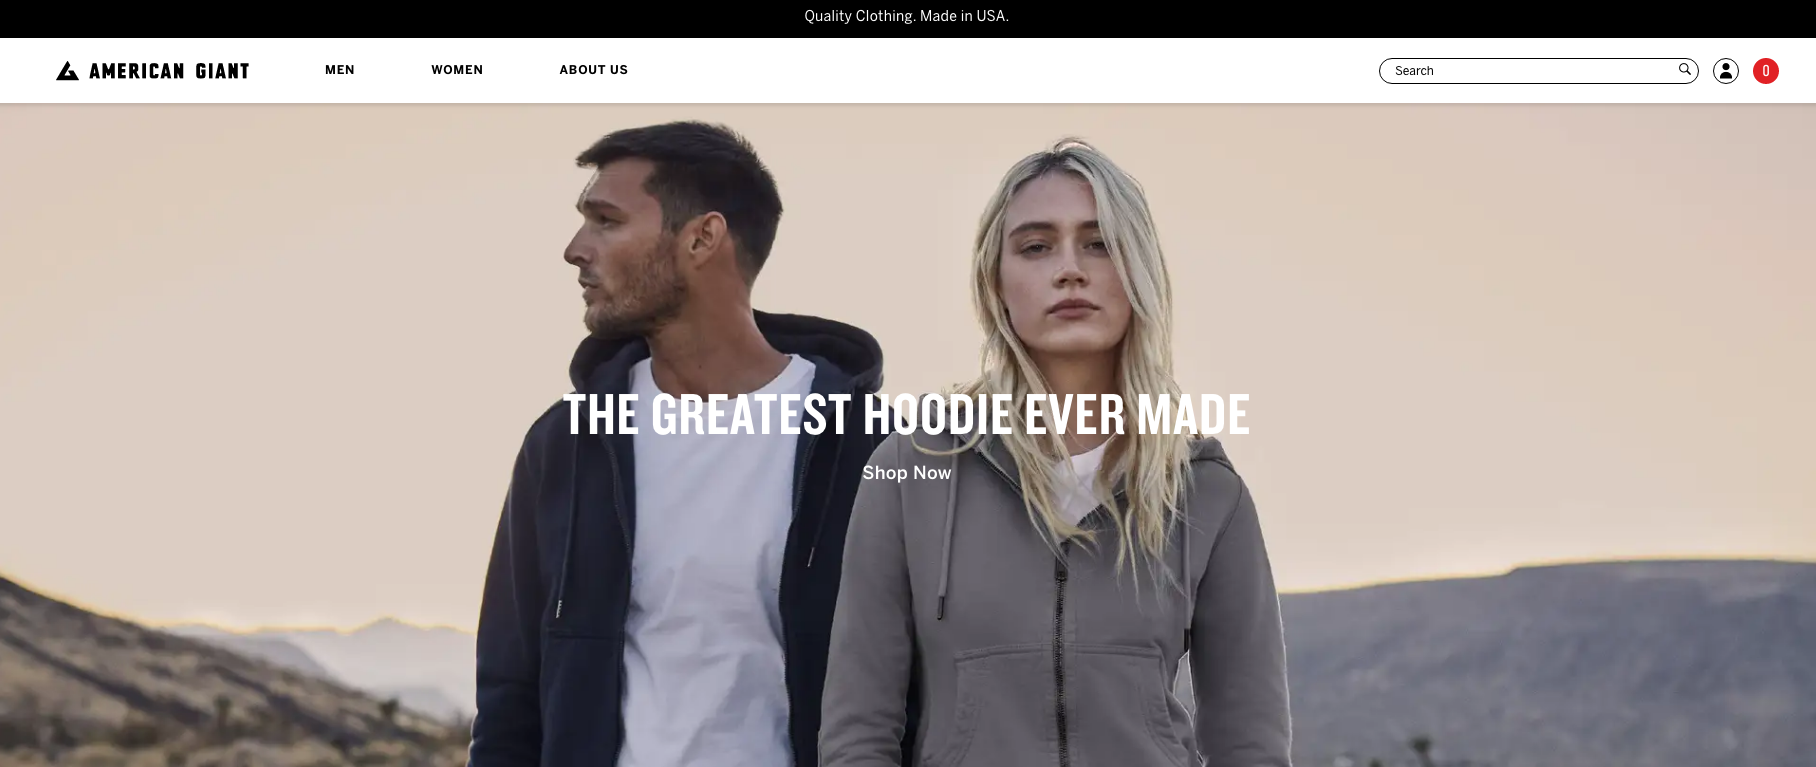Open the WOMEN navigation menu
The width and height of the screenshot is (1816, 767).
tap(457, 70)
